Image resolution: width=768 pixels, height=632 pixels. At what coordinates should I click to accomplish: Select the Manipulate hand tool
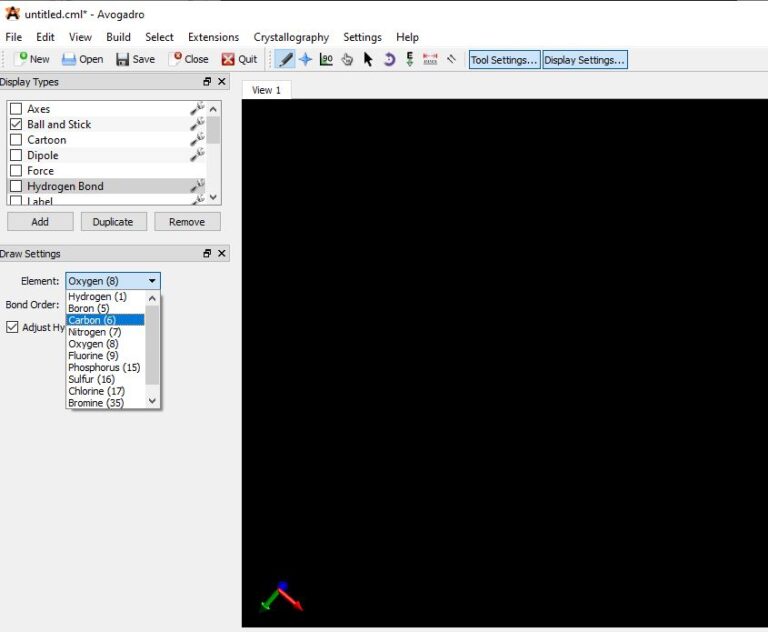(x=347, y=59)
